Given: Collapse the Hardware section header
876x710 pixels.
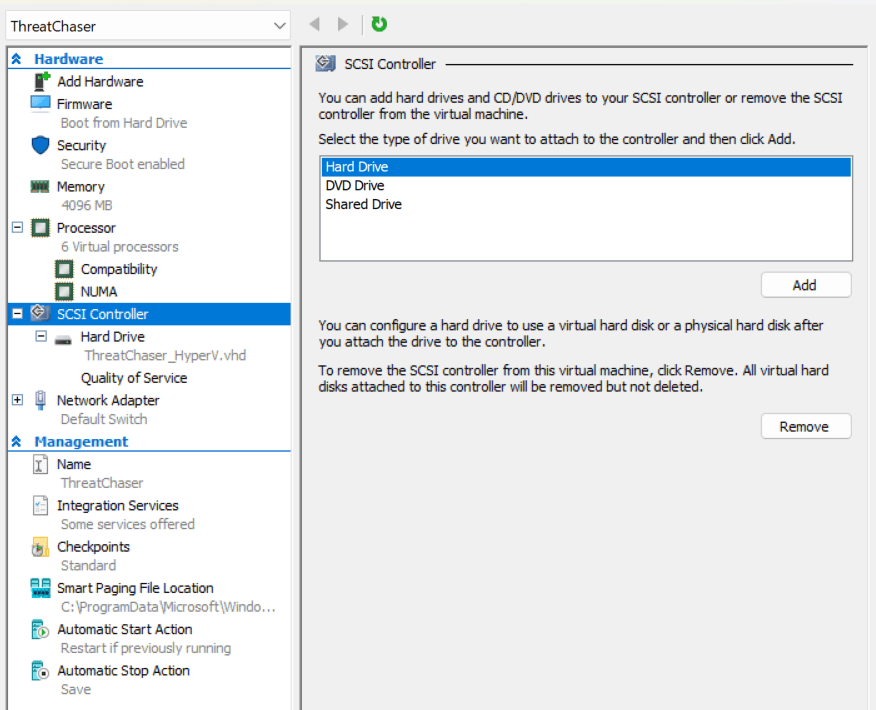Looking at the screenshot, I should coord(17,59).
